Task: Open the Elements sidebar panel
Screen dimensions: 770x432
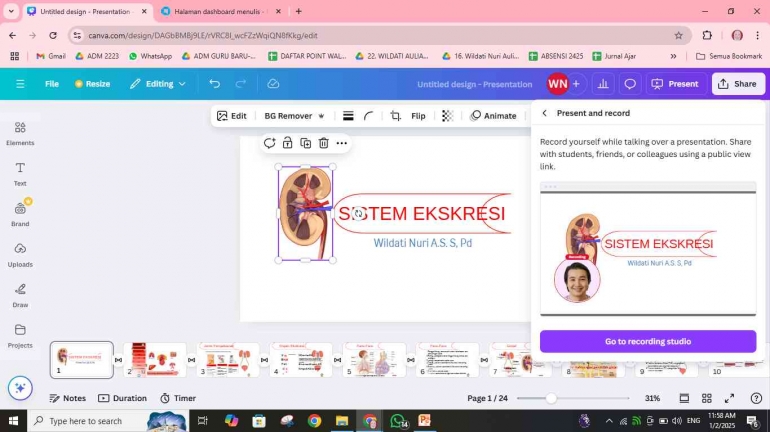Action: point(20,134)
